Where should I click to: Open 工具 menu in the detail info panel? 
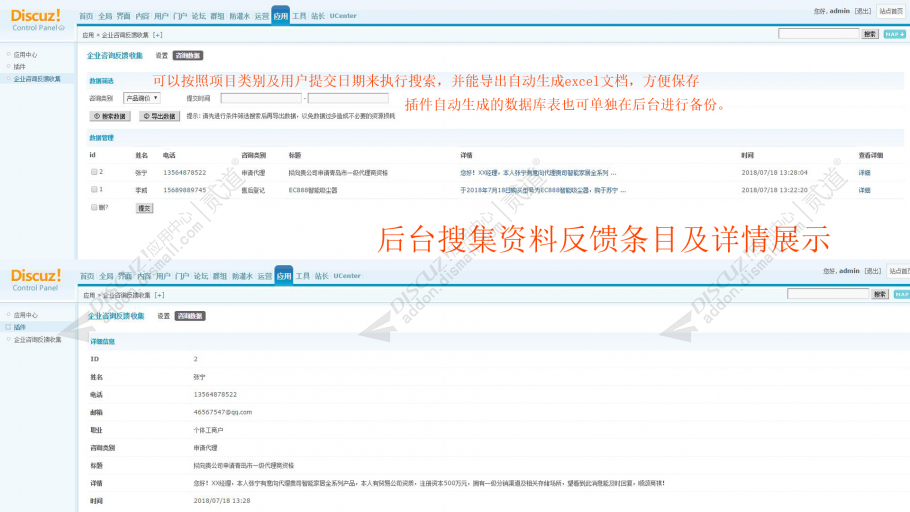[302, 276]
